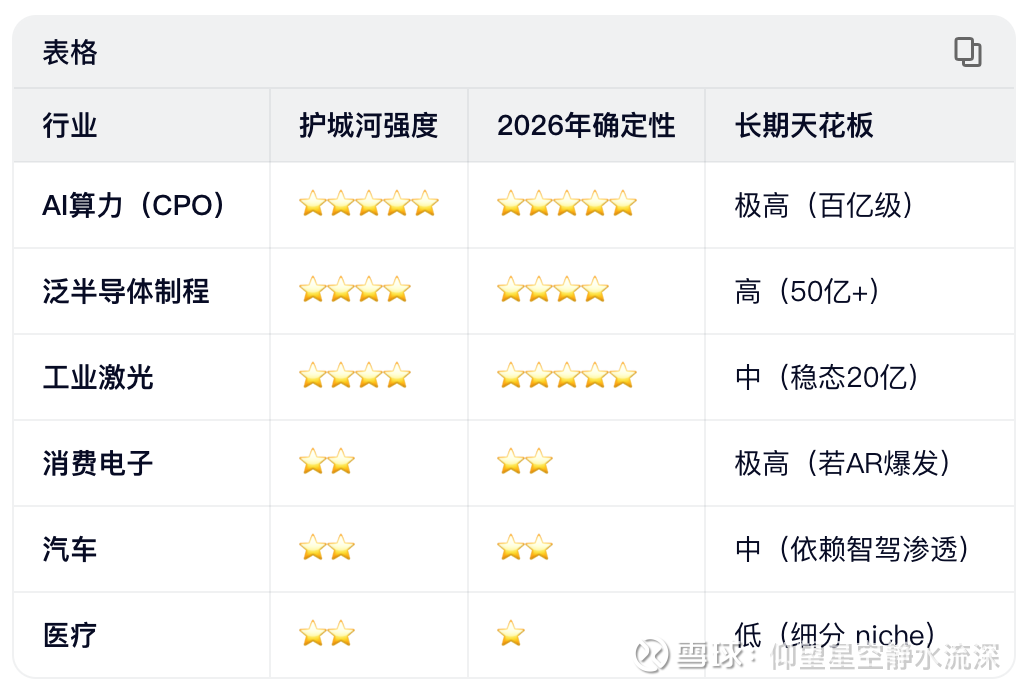Click 泛半导体制程 2026 certainty four-star rating
This screenshot has height=688, width=1030.
coord(552,291)
